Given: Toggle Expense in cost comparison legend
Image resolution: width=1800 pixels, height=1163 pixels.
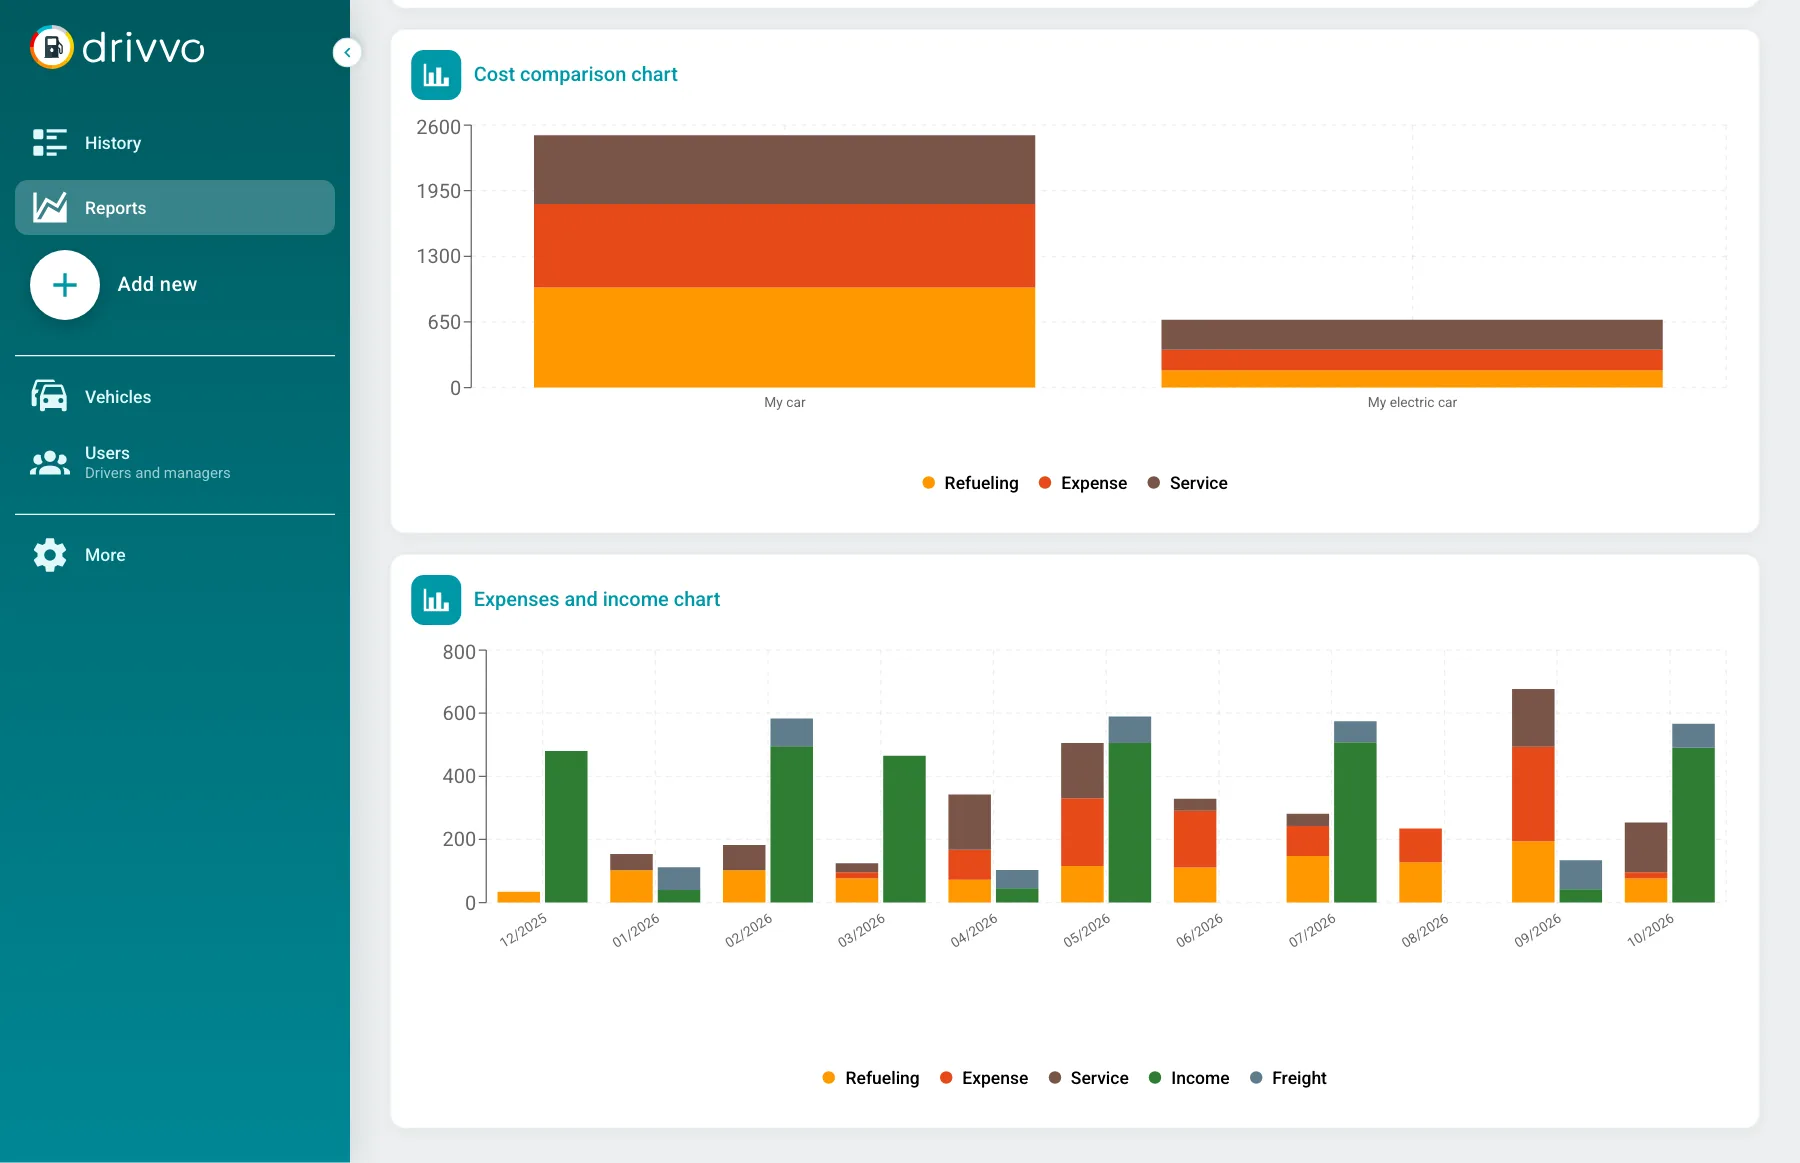Looking at the screenshot, I should pos(1083,483).
